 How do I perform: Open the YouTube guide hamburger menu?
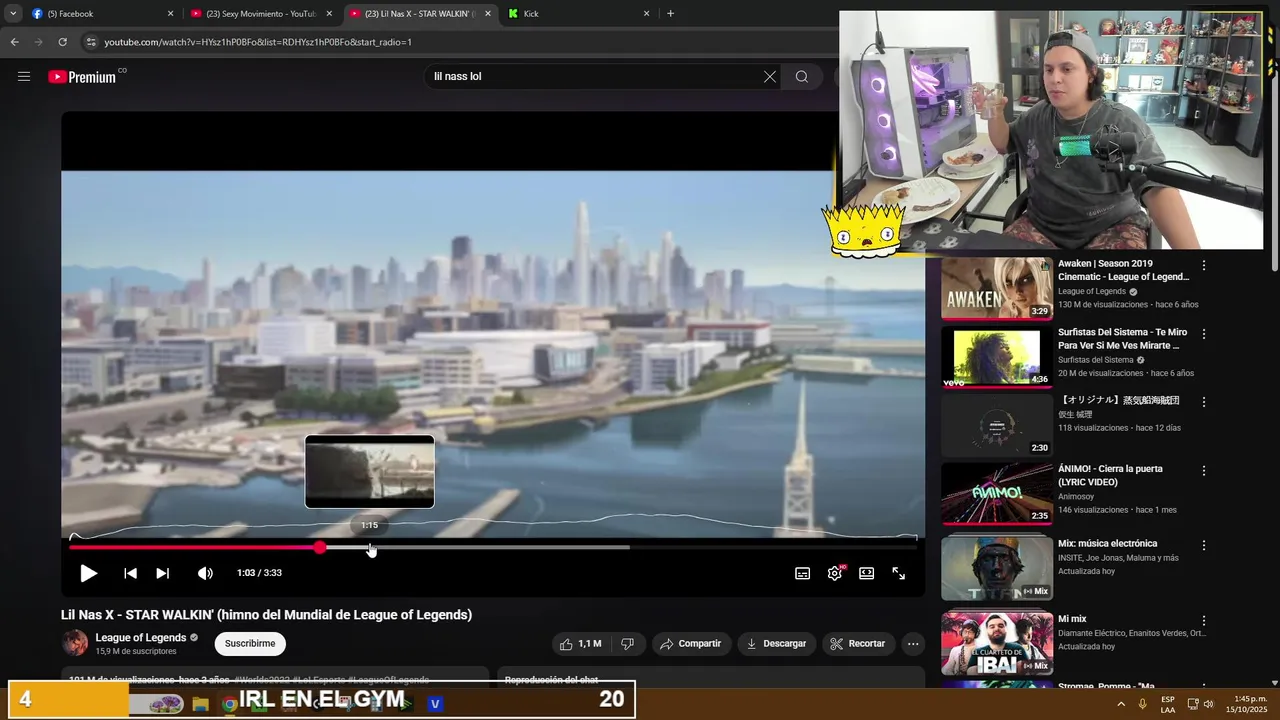pos(24,76)
